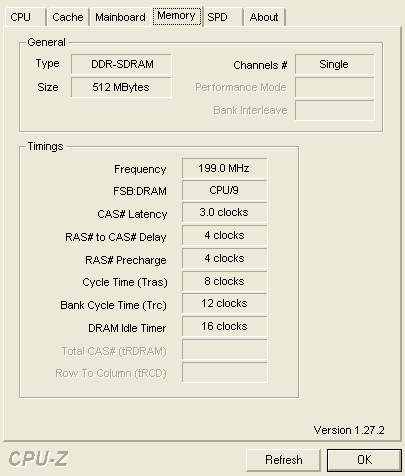This screenshot has width=405, height=476.
Task: Click the General group heading
Action: click(46, 42)
